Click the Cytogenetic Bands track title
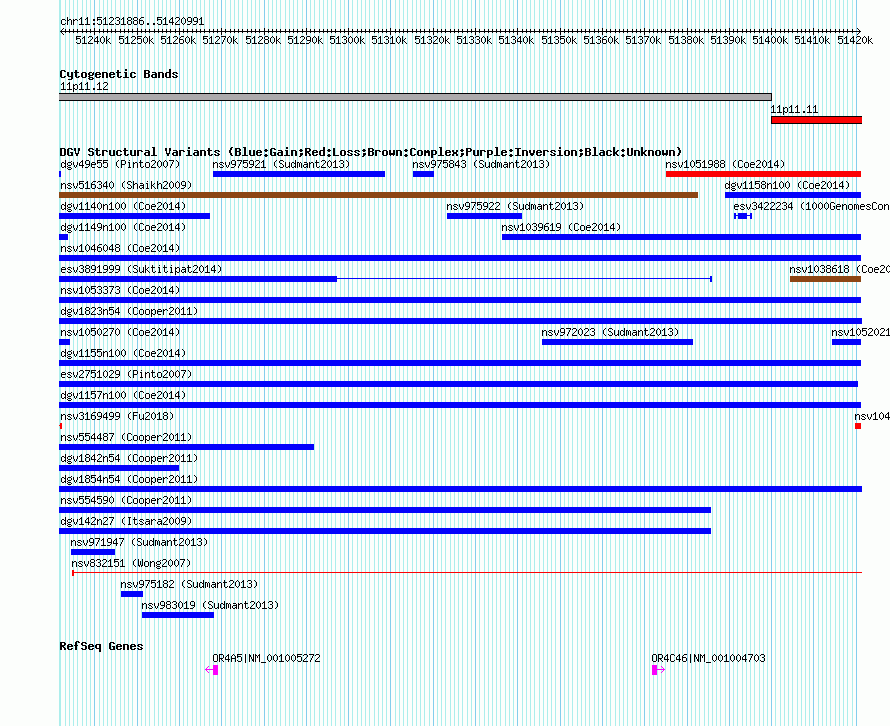The height and width of the screenshot is (726, 890). (119, 74)
